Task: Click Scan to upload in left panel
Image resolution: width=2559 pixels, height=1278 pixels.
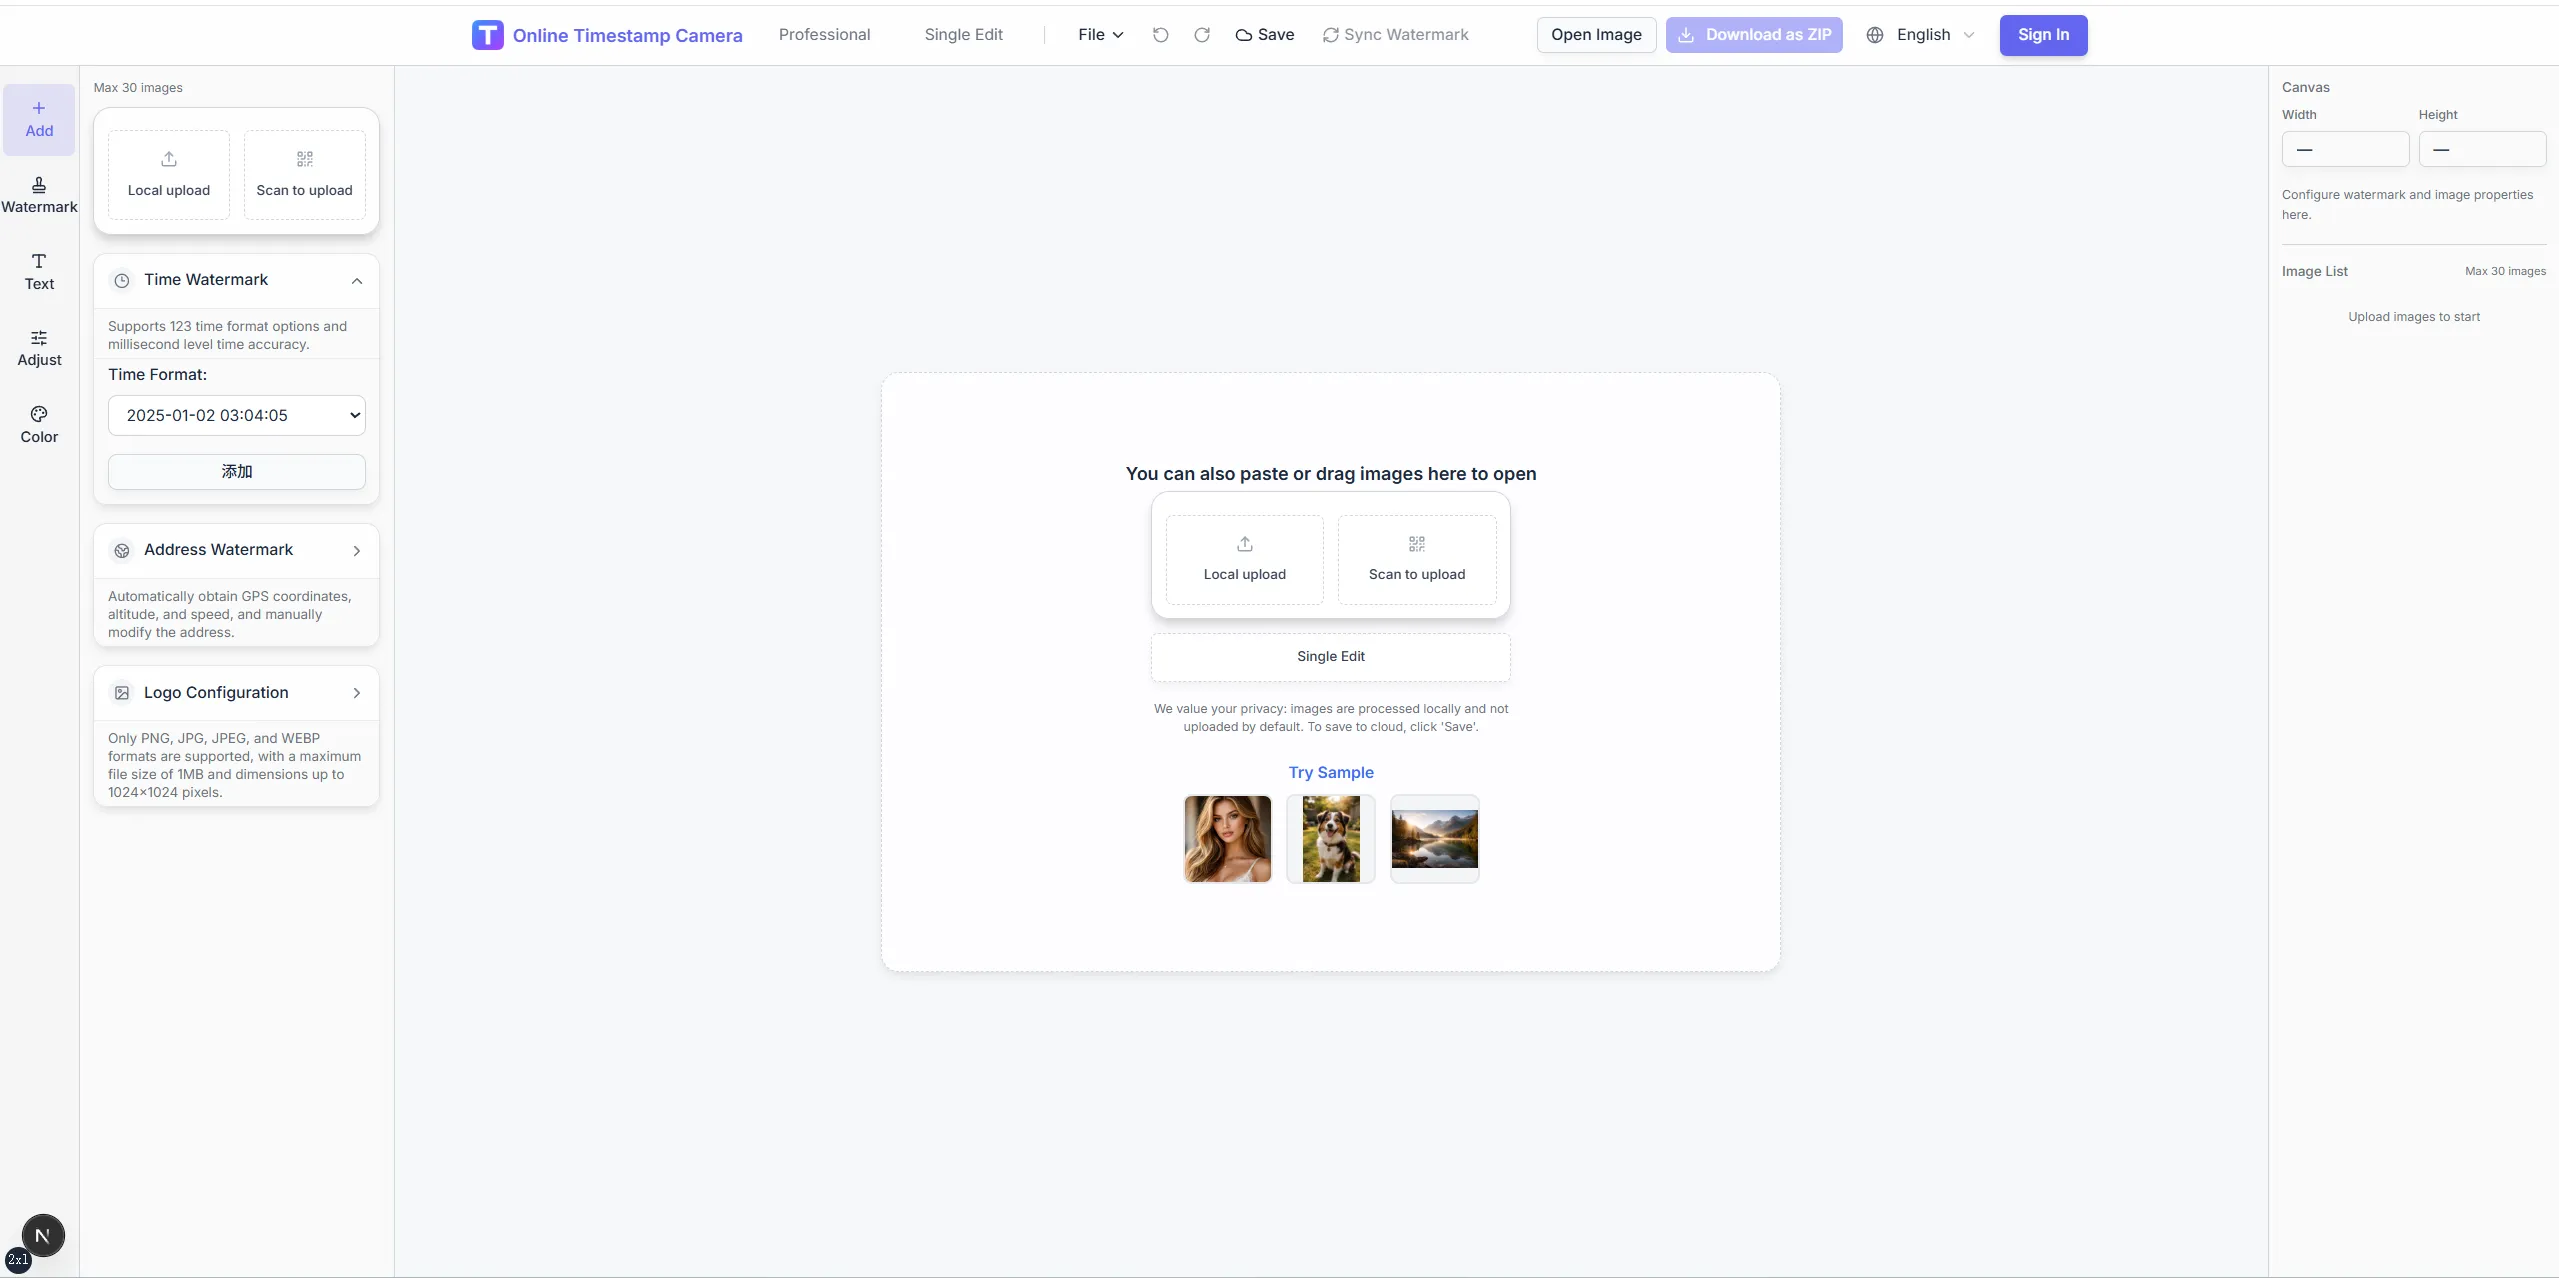Action: click(304, 174)
